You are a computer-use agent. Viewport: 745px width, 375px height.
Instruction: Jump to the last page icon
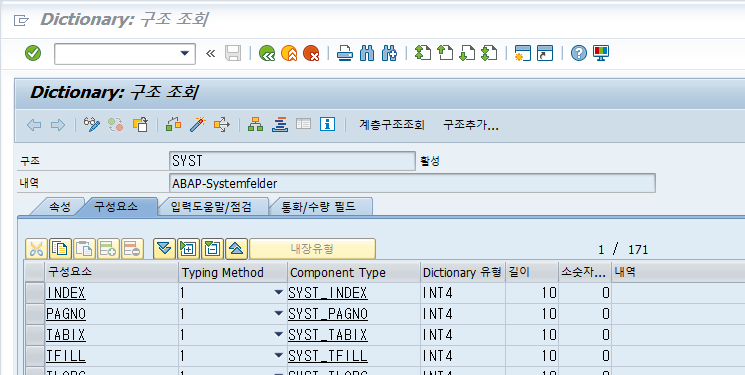pos(489,53)
